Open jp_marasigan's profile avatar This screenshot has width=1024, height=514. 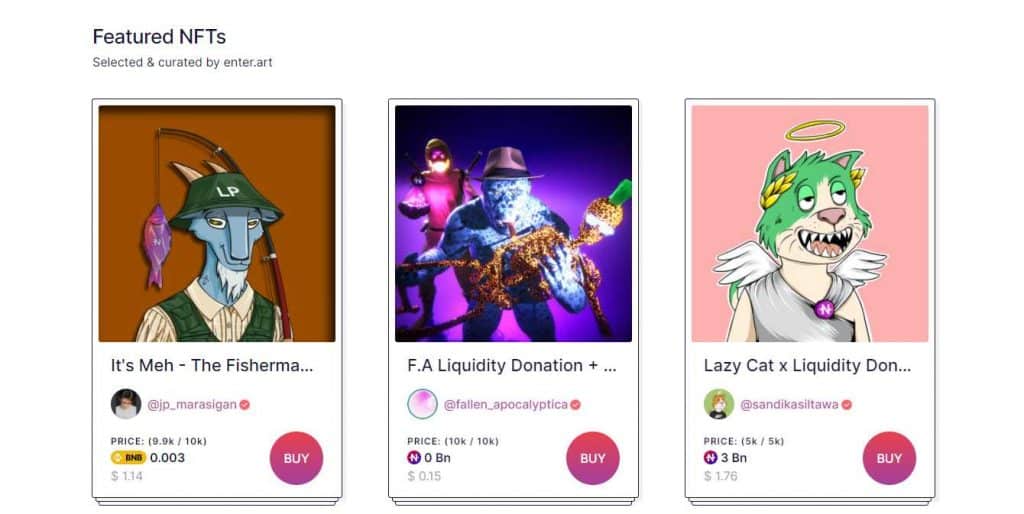126,404
